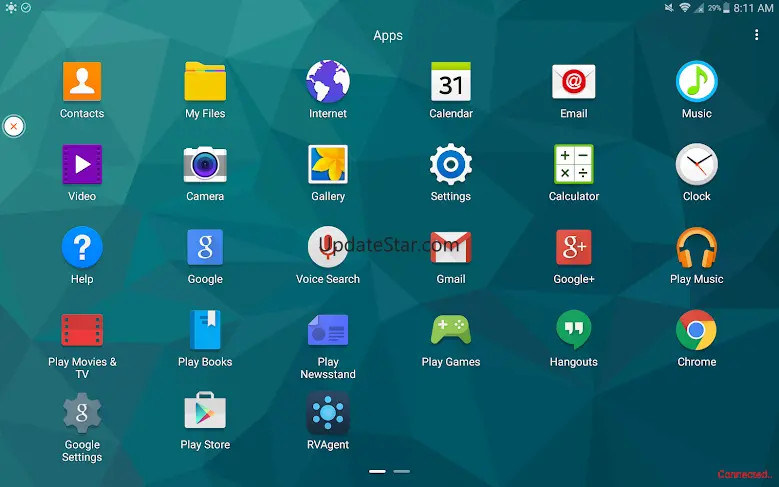Open Play Movies & TV app
This screenshot has height=487, width=779.
[82, 330]
